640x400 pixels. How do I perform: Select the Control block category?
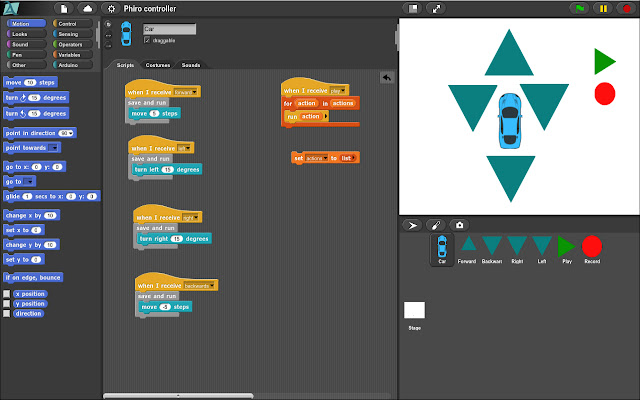coord(73,24)
